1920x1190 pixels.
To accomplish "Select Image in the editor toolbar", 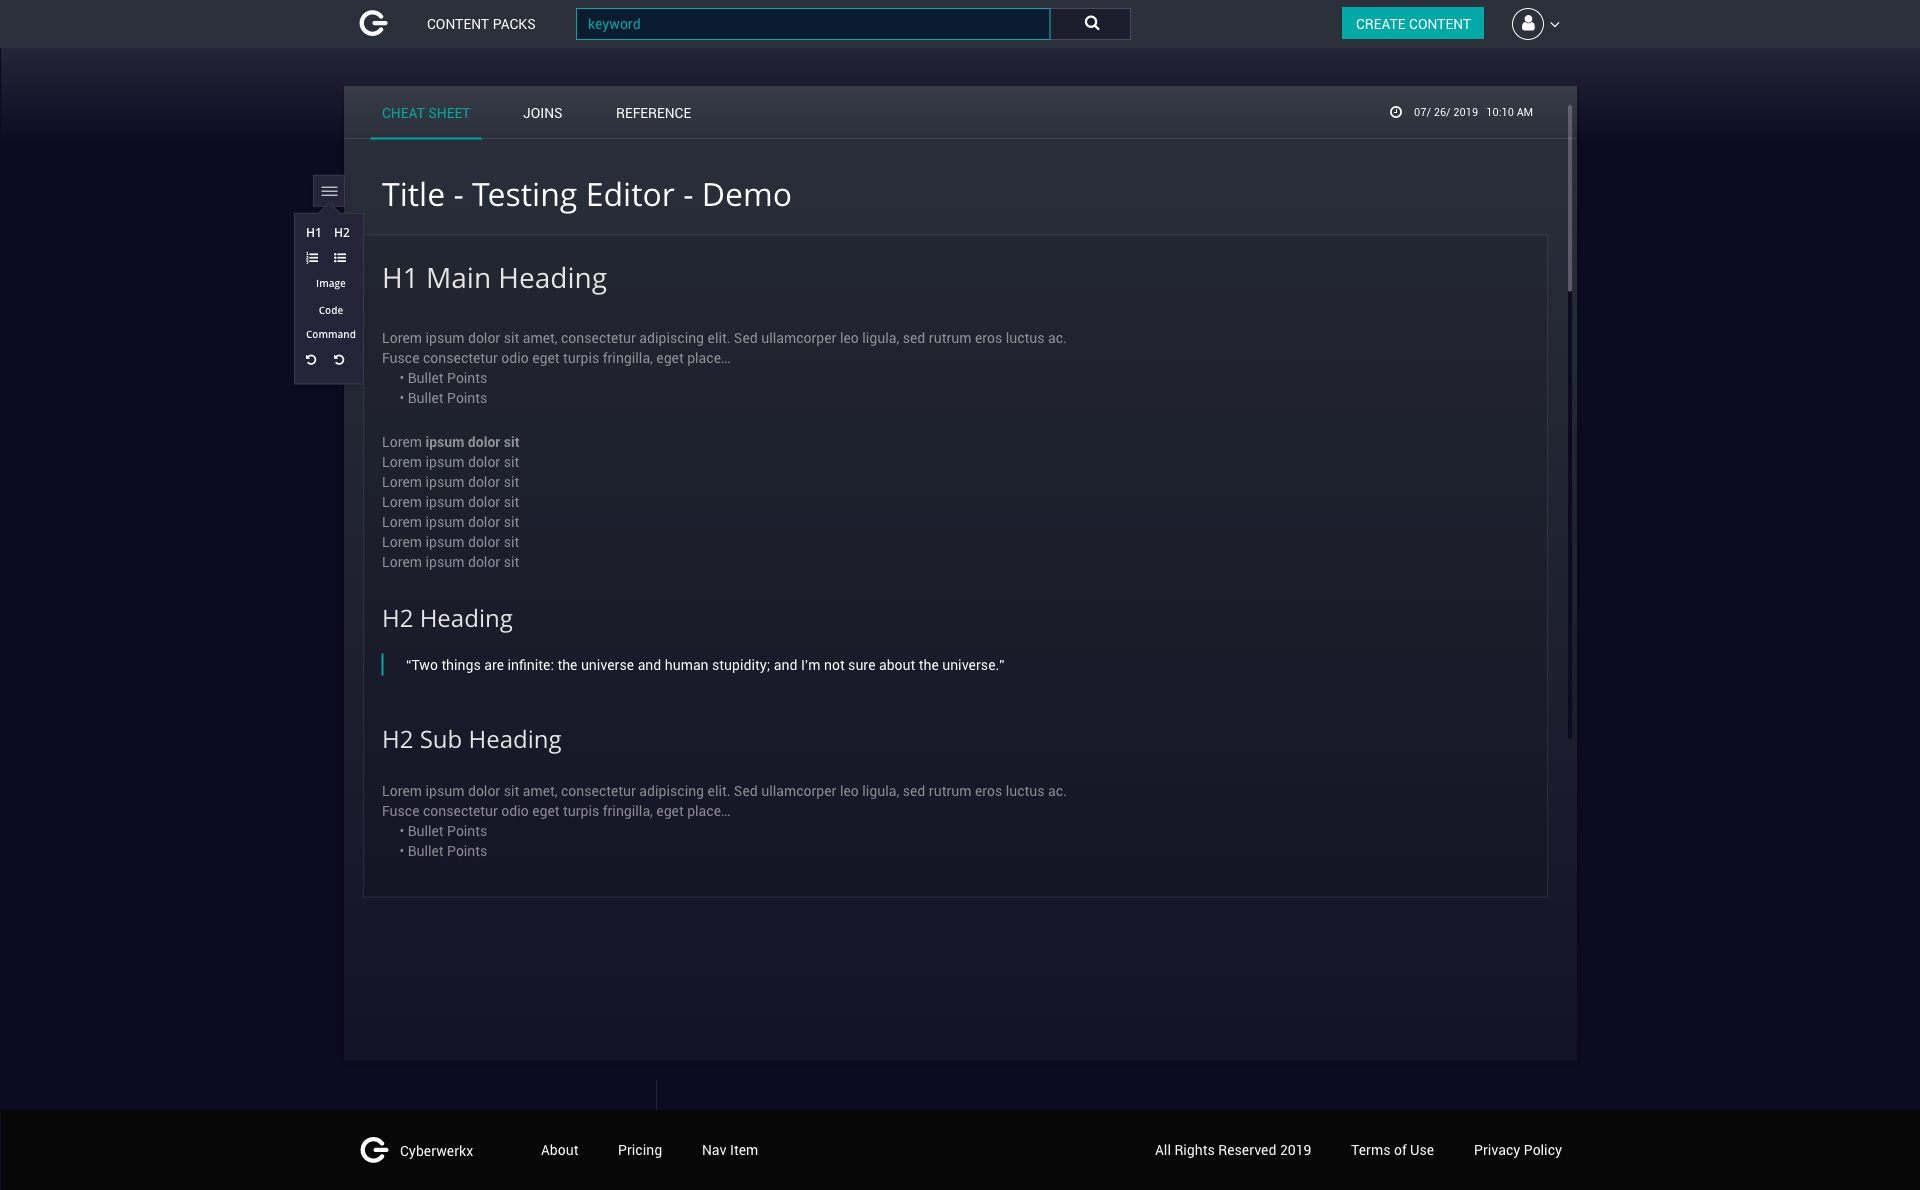I will [330, 283].
